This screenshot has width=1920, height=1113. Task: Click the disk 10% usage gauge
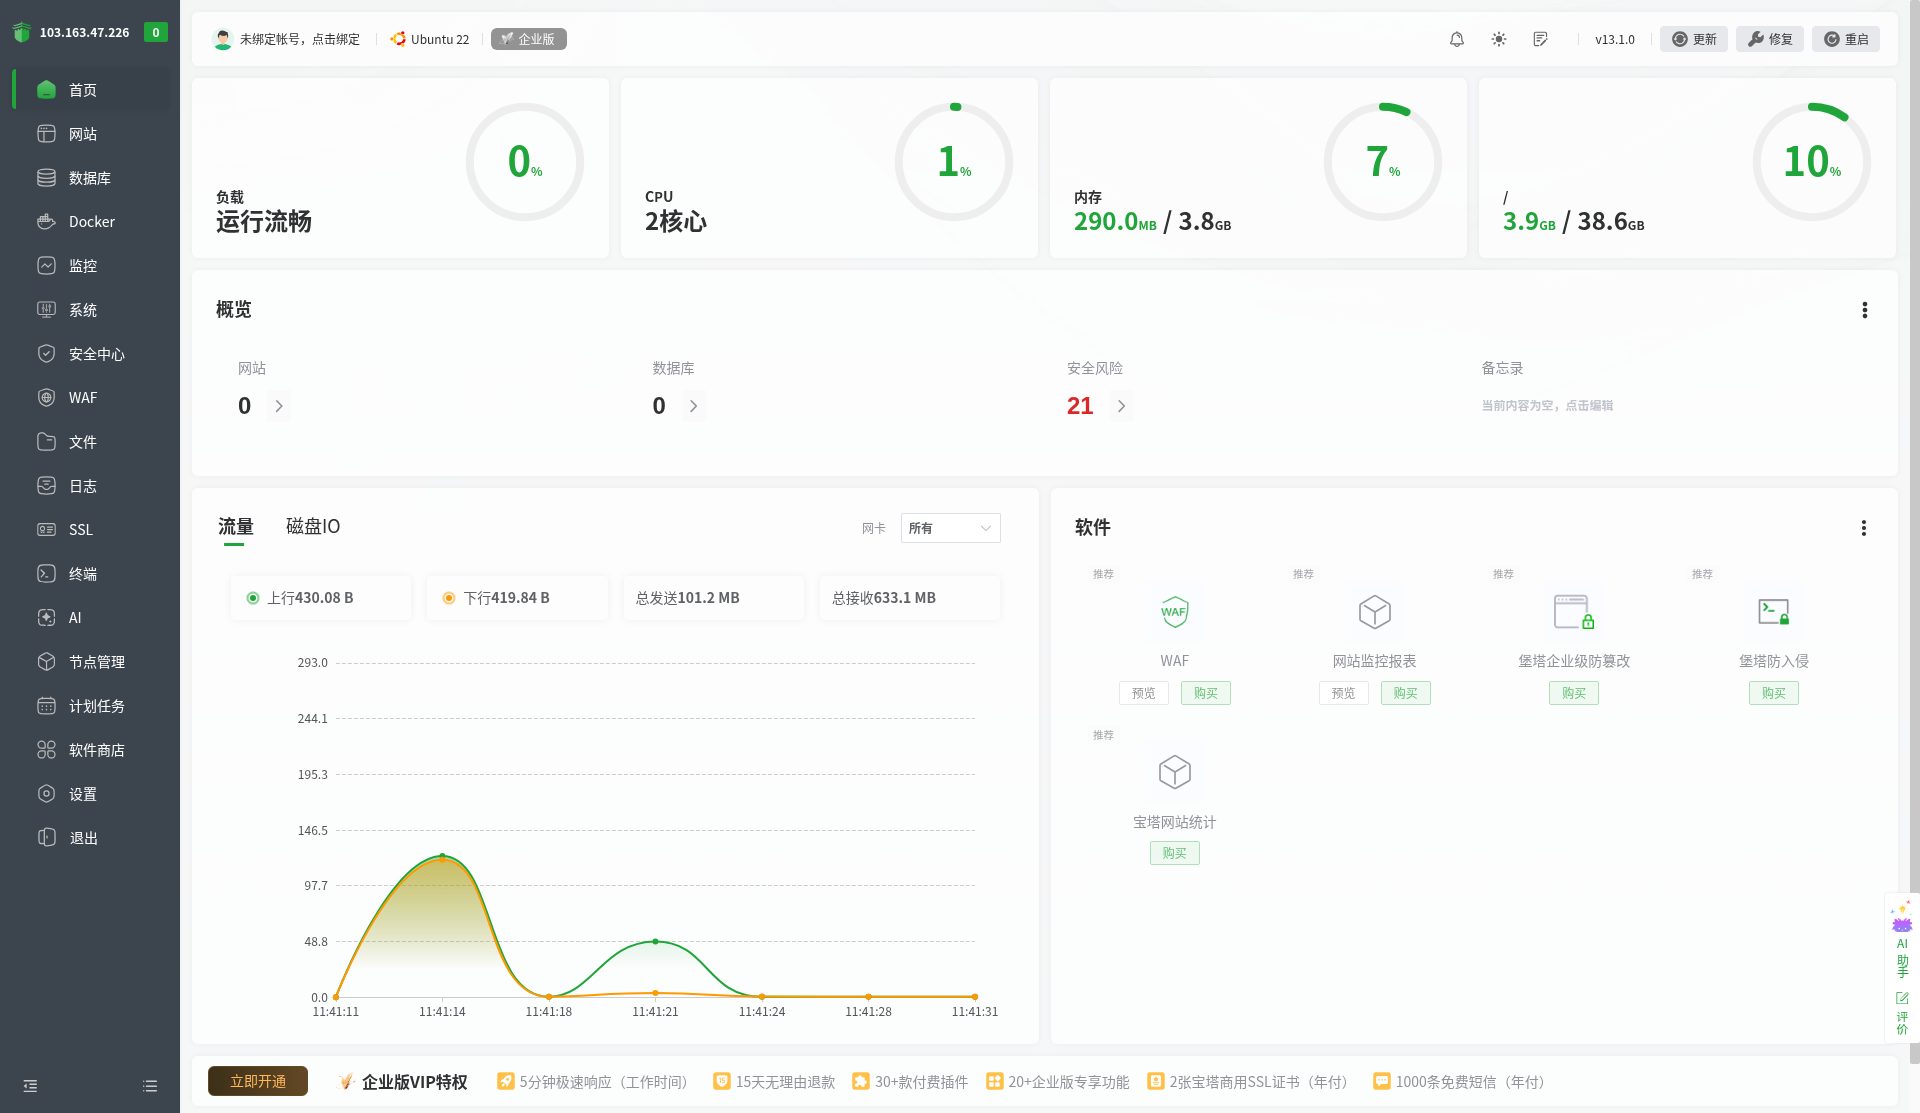1812,162
